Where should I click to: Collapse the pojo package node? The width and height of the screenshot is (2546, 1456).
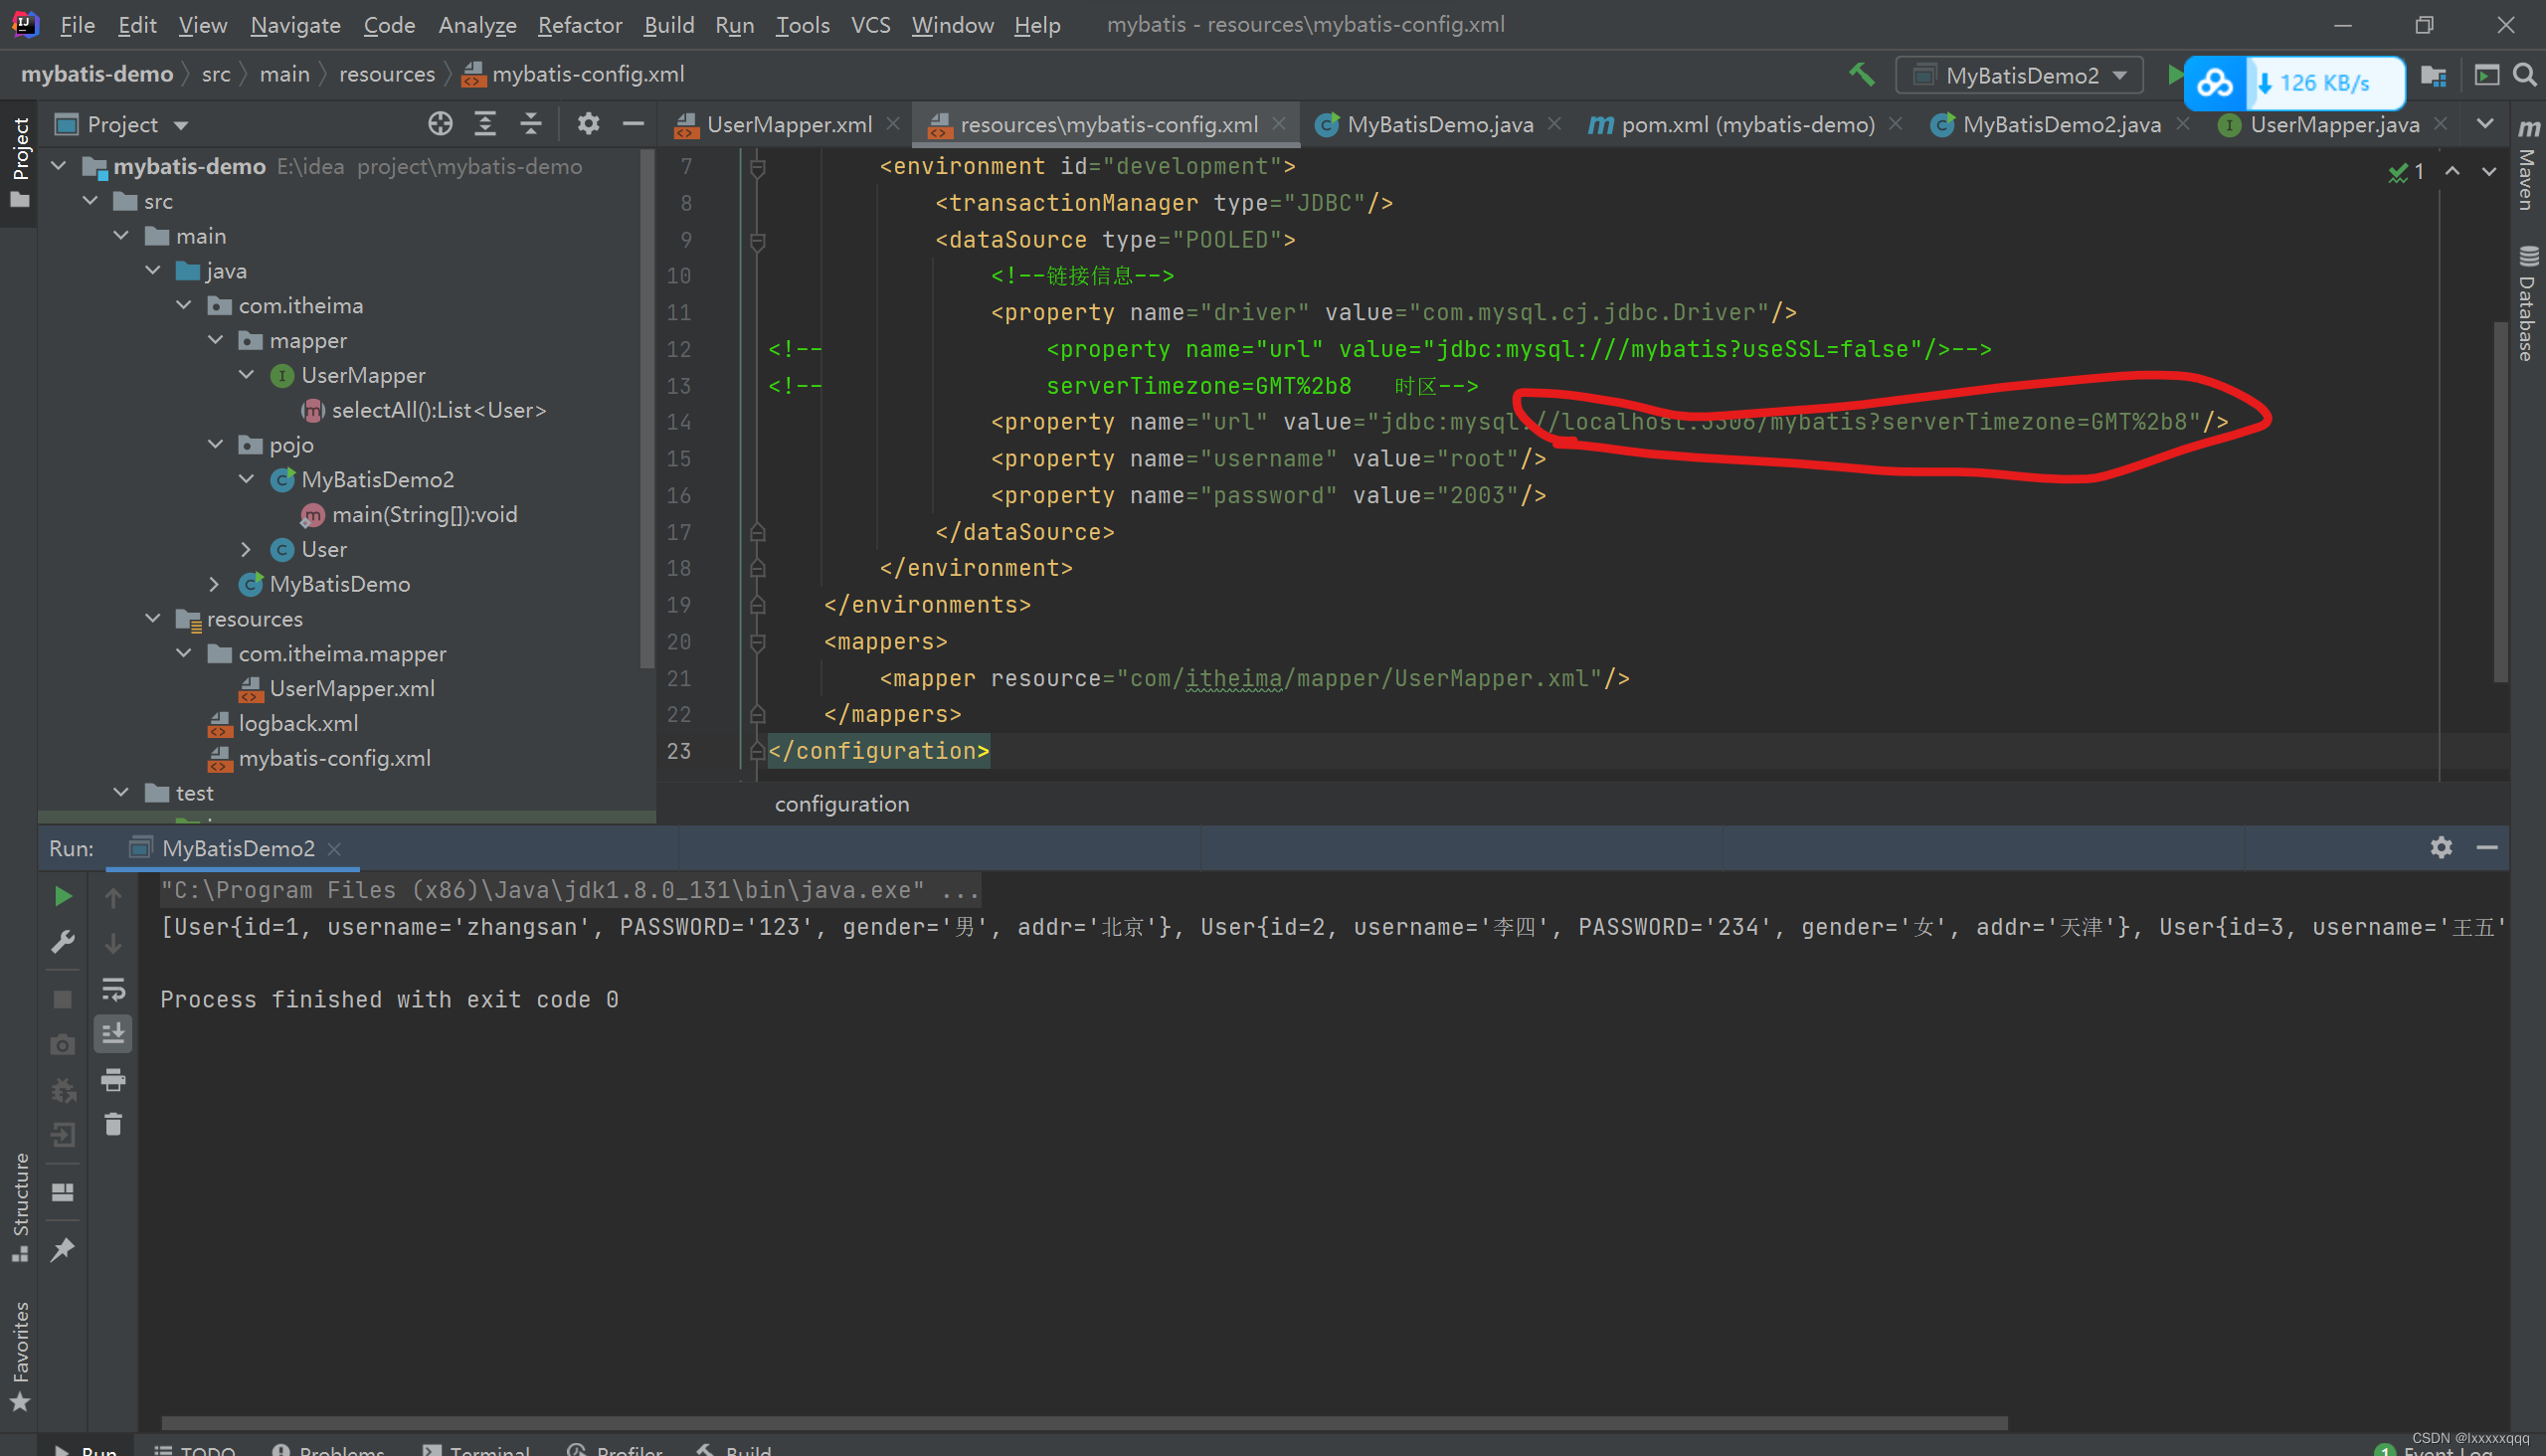[x=216, y=444]
